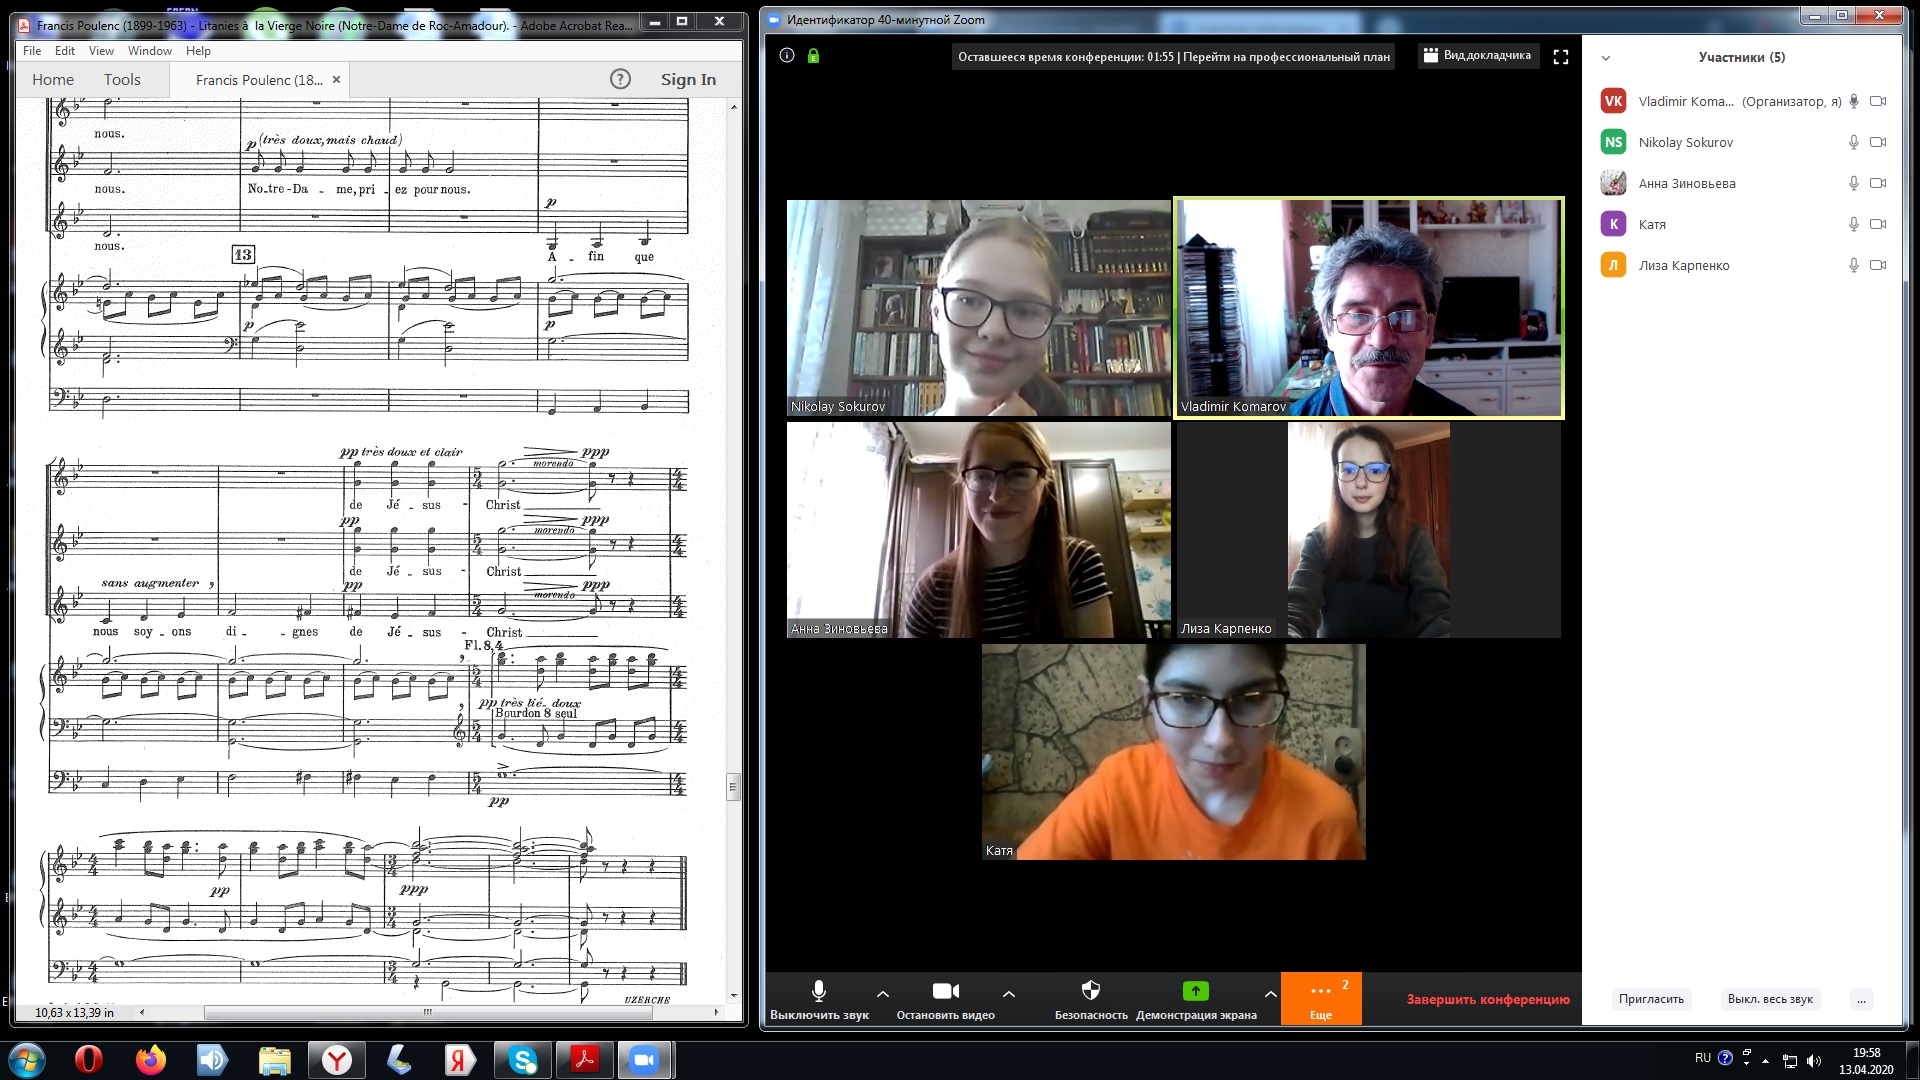Open Skype from the taskbar
This screenshot has height=1080, width=1920.
point(523,1060)
